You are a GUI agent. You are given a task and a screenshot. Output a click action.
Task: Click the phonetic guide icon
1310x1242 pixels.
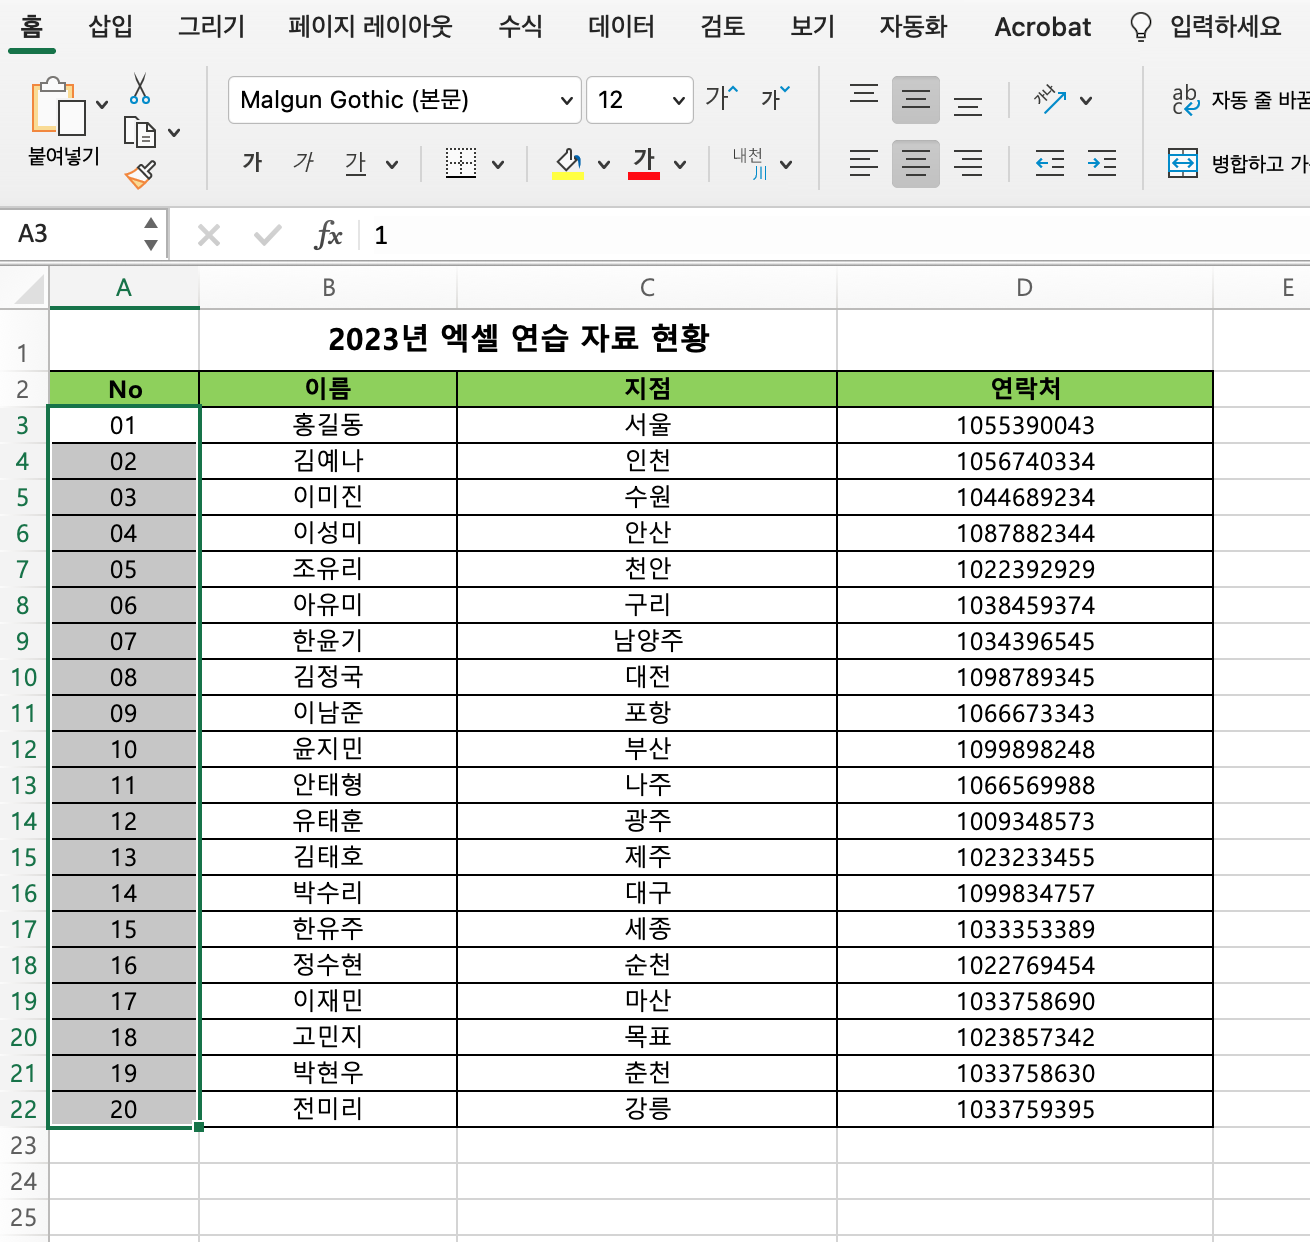click(749, 163)
